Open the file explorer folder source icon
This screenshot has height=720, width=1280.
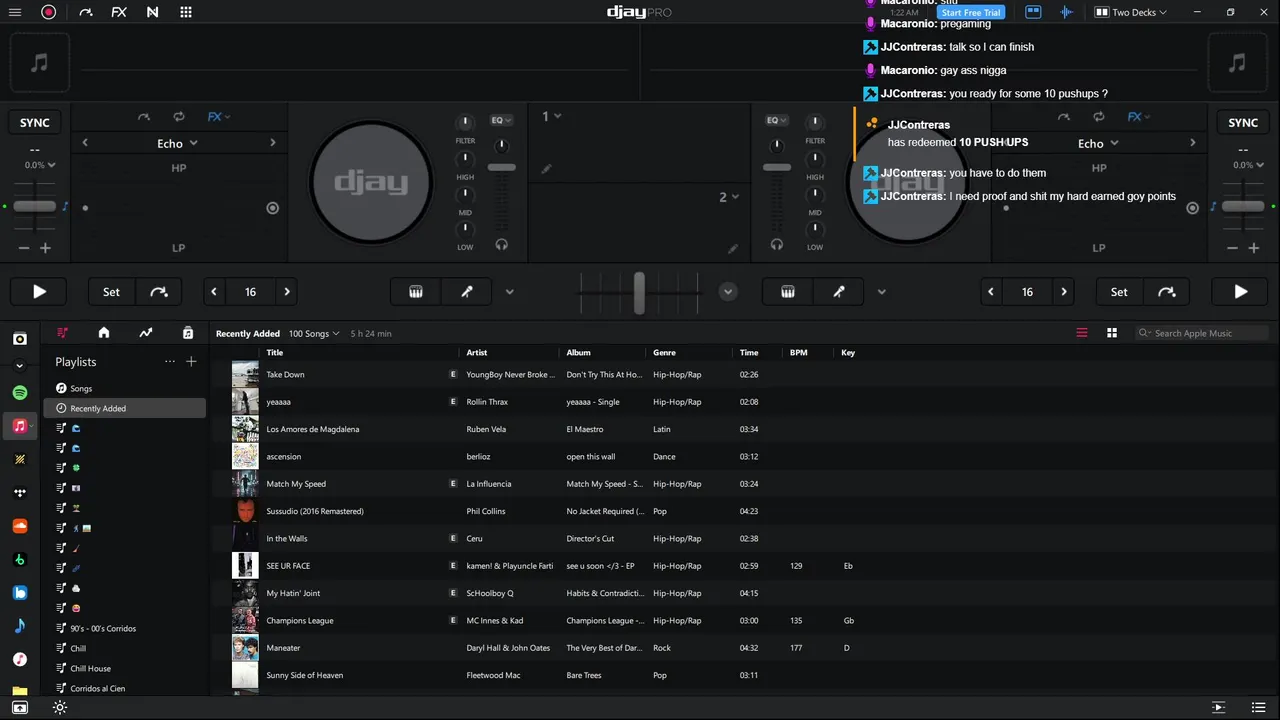click(x=20, y=691)
